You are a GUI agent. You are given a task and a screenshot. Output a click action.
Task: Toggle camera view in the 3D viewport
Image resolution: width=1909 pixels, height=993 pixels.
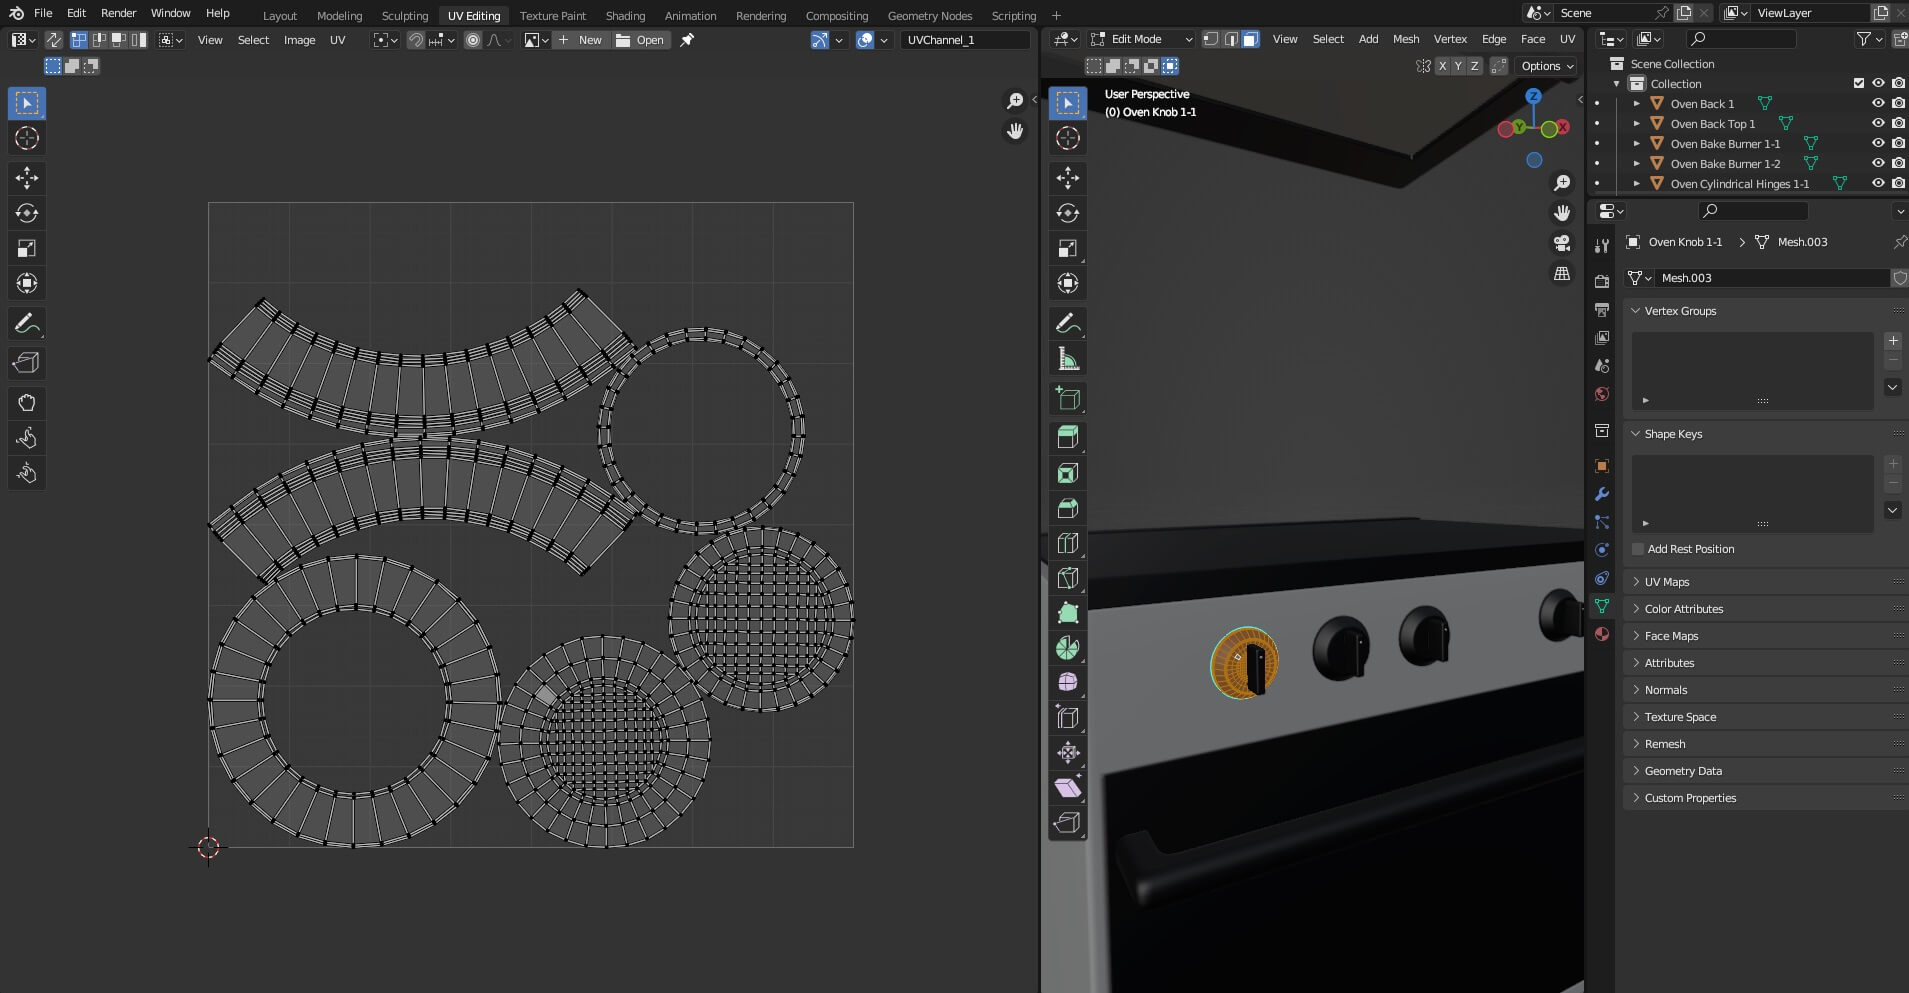click(x=1562, y=243)
